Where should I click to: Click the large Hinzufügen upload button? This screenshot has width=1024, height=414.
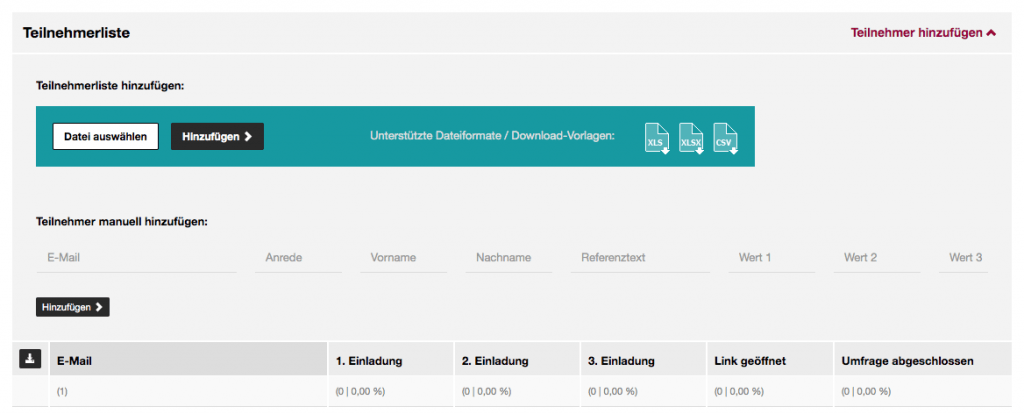pos(217,136)
